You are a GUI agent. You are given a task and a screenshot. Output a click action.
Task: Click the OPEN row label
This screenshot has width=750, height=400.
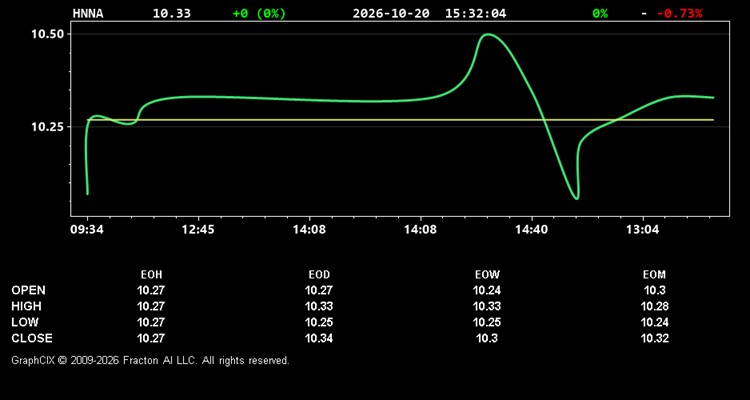coord(29,290)
